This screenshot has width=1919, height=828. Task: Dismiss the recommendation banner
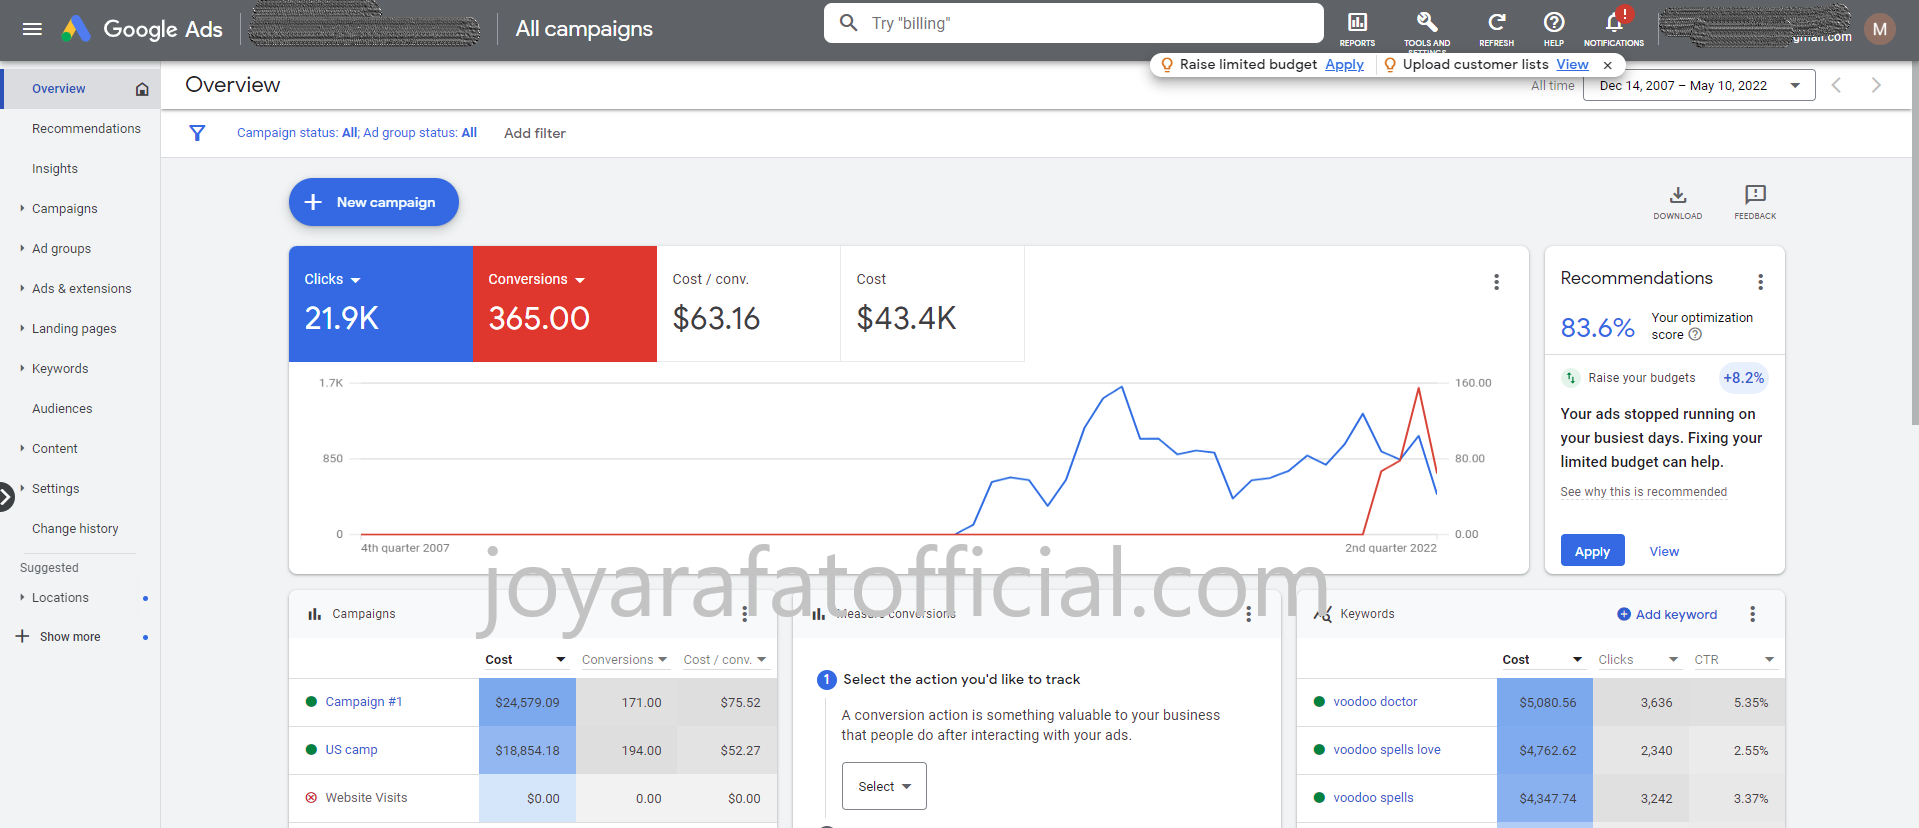pyautogui.click(x=1608, y=65)
